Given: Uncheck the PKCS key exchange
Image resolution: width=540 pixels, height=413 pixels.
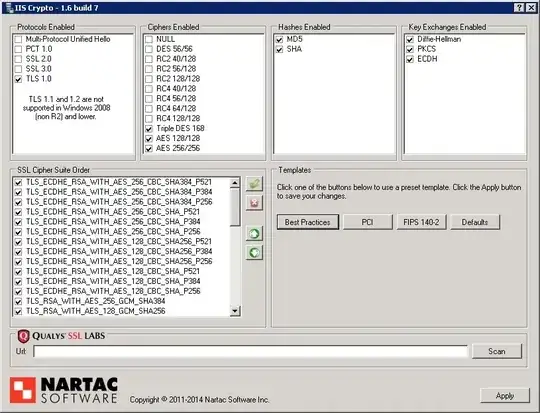Looking at the screenshot, I should coord(410,49).
